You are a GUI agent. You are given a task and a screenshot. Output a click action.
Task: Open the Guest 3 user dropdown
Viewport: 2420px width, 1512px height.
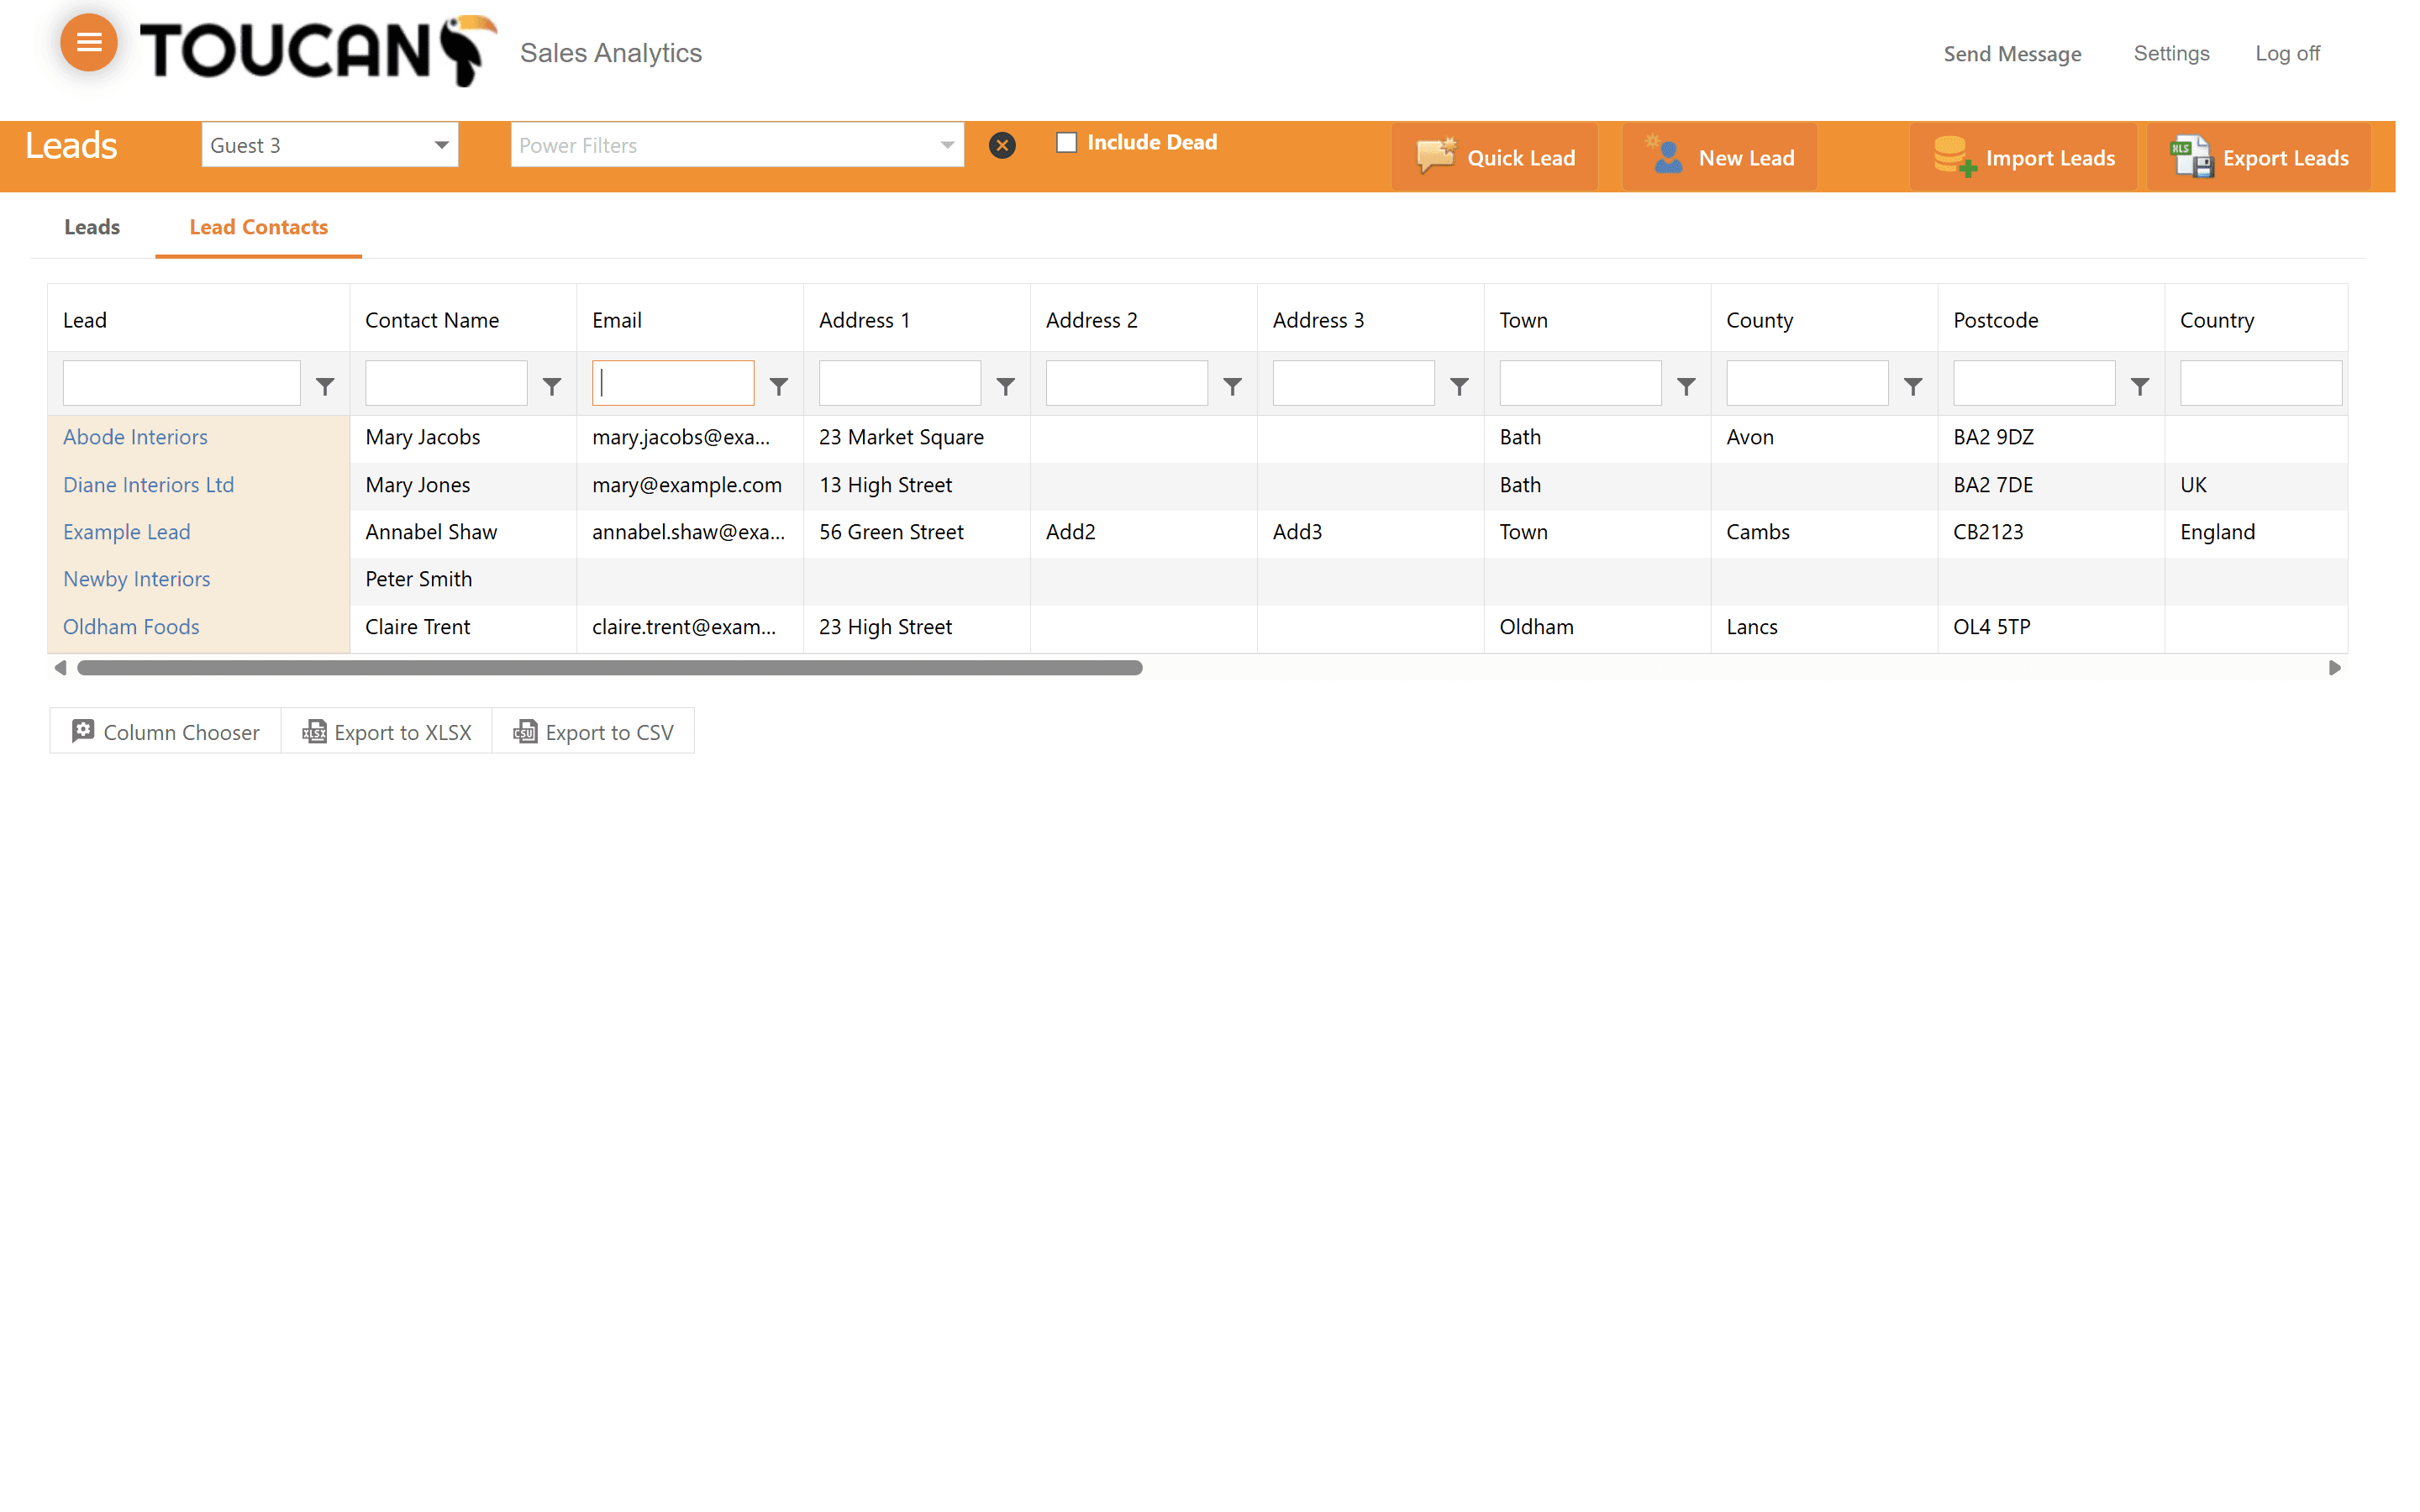330,145
